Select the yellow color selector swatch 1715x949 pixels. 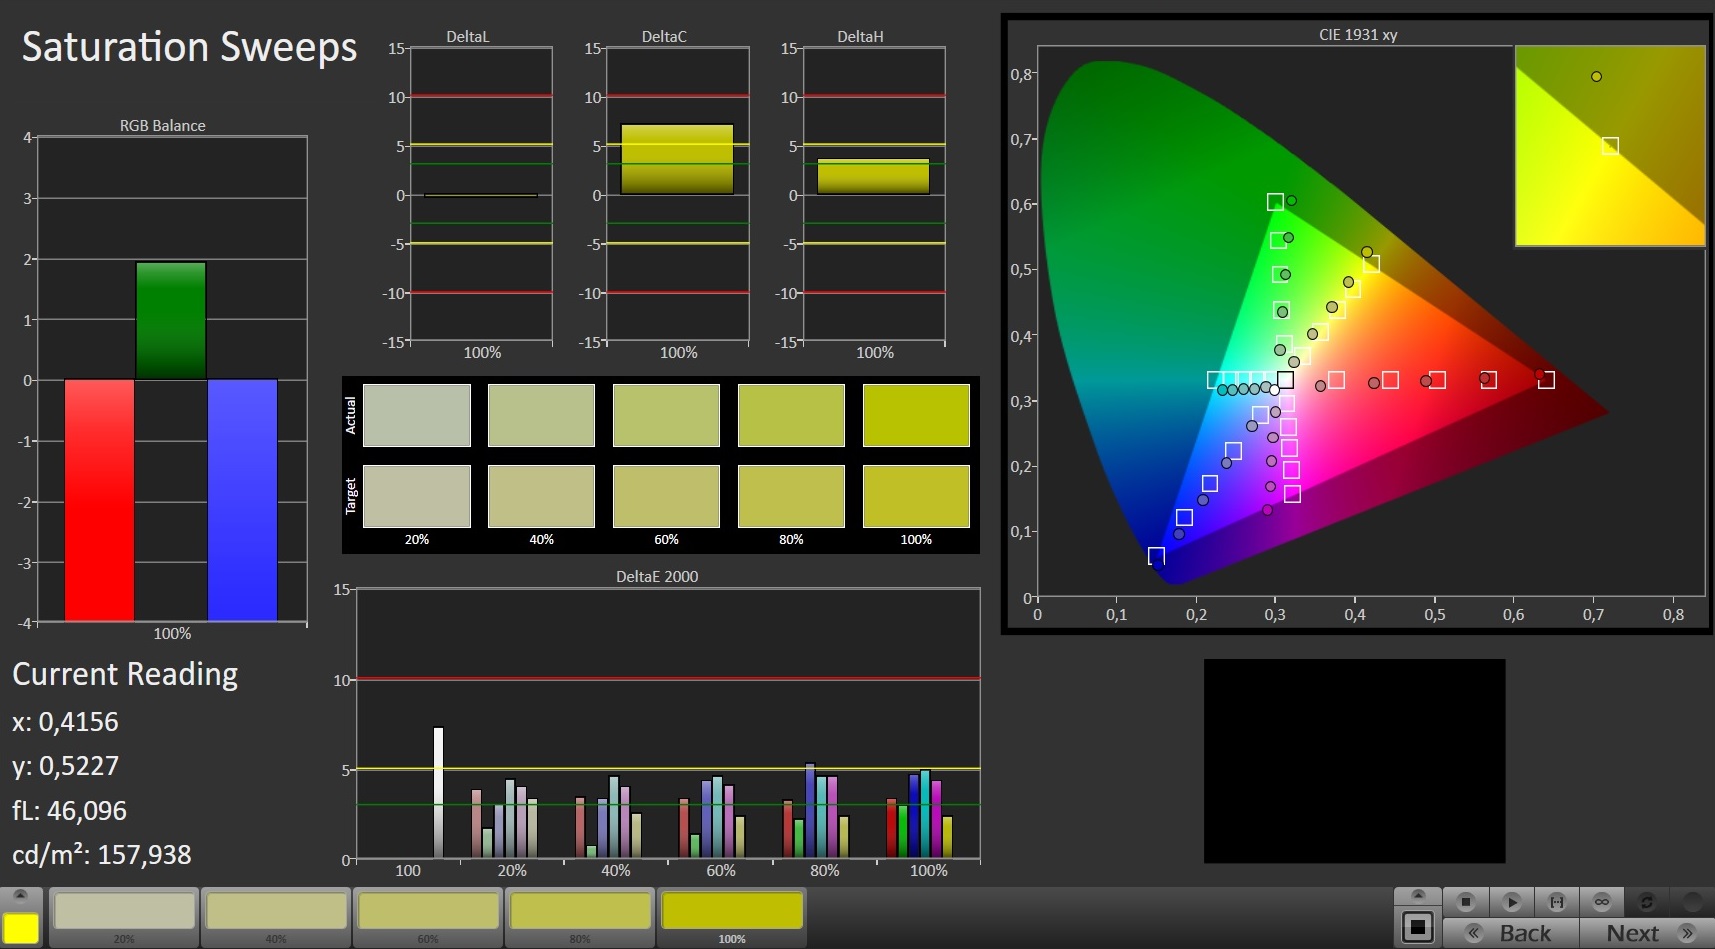pos(21,928)
